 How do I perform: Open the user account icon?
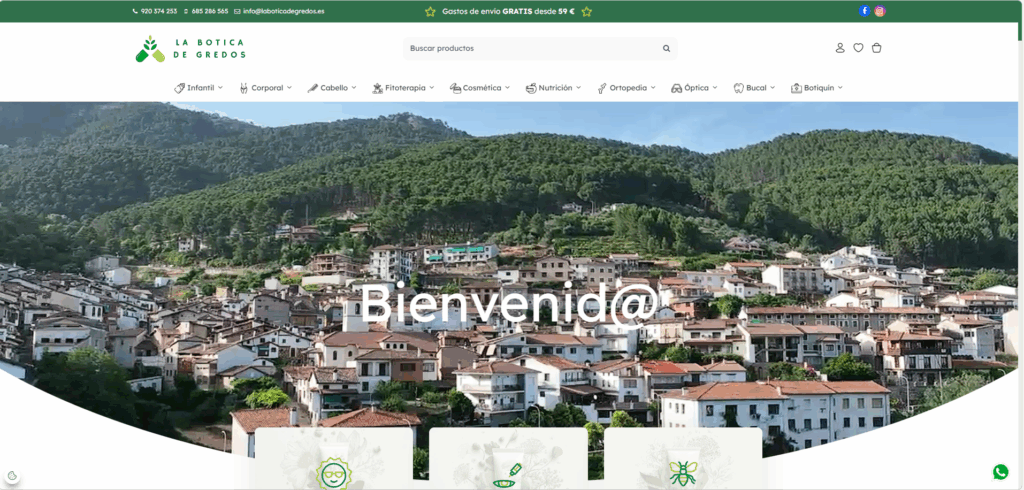coord(840,48)
